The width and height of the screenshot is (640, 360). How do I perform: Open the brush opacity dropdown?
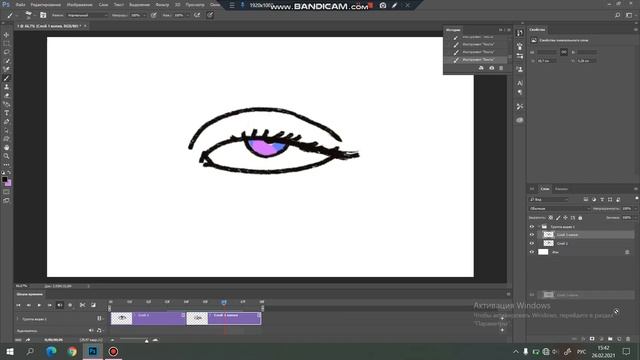click(144, 15)
